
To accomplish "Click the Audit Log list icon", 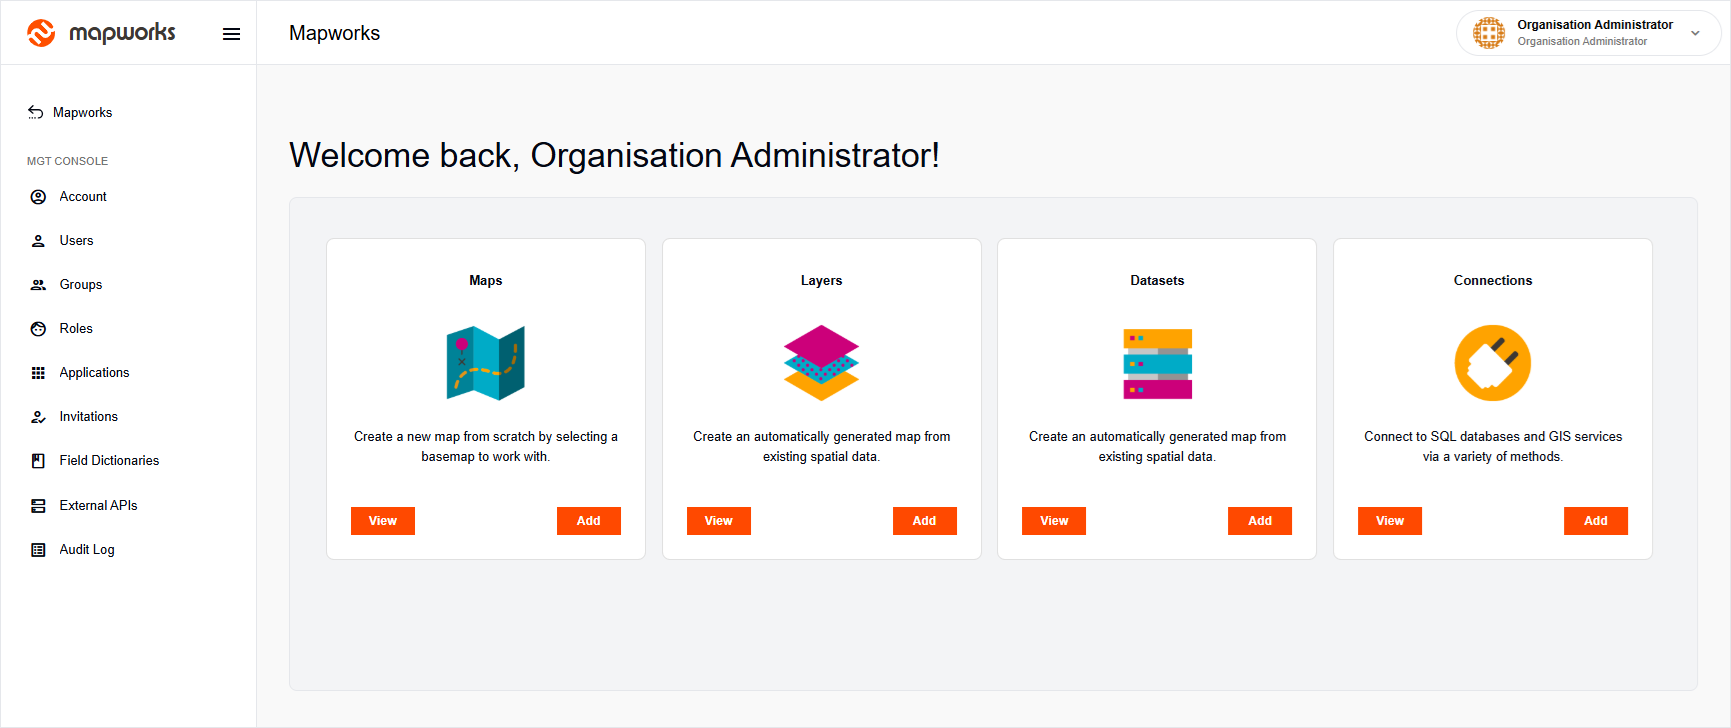I will pyautogui.click(x=38, y=550).
